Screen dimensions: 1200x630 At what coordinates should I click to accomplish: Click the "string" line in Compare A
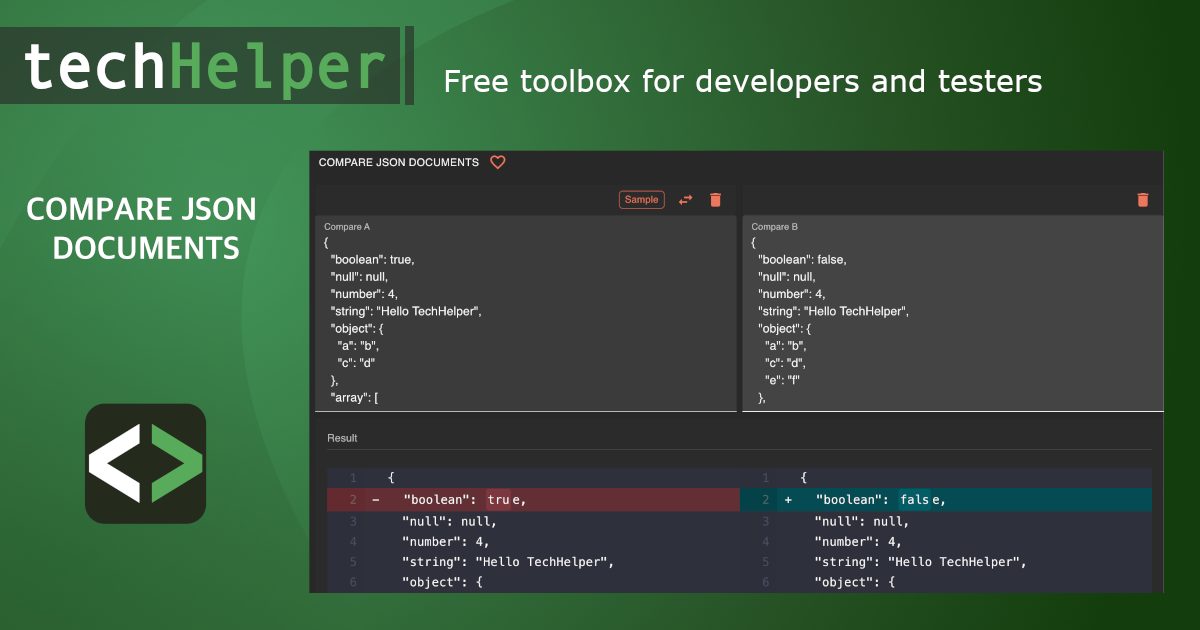[406, 311]
